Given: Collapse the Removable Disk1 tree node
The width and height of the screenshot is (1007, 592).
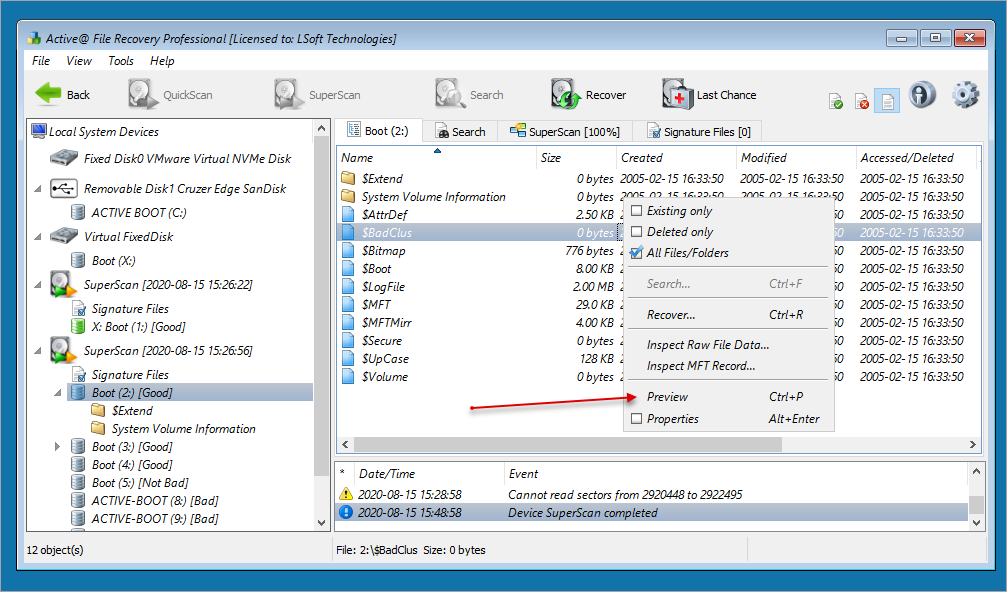Looking at the screenshot, I should pyautogui.click(x=38, y=189).
